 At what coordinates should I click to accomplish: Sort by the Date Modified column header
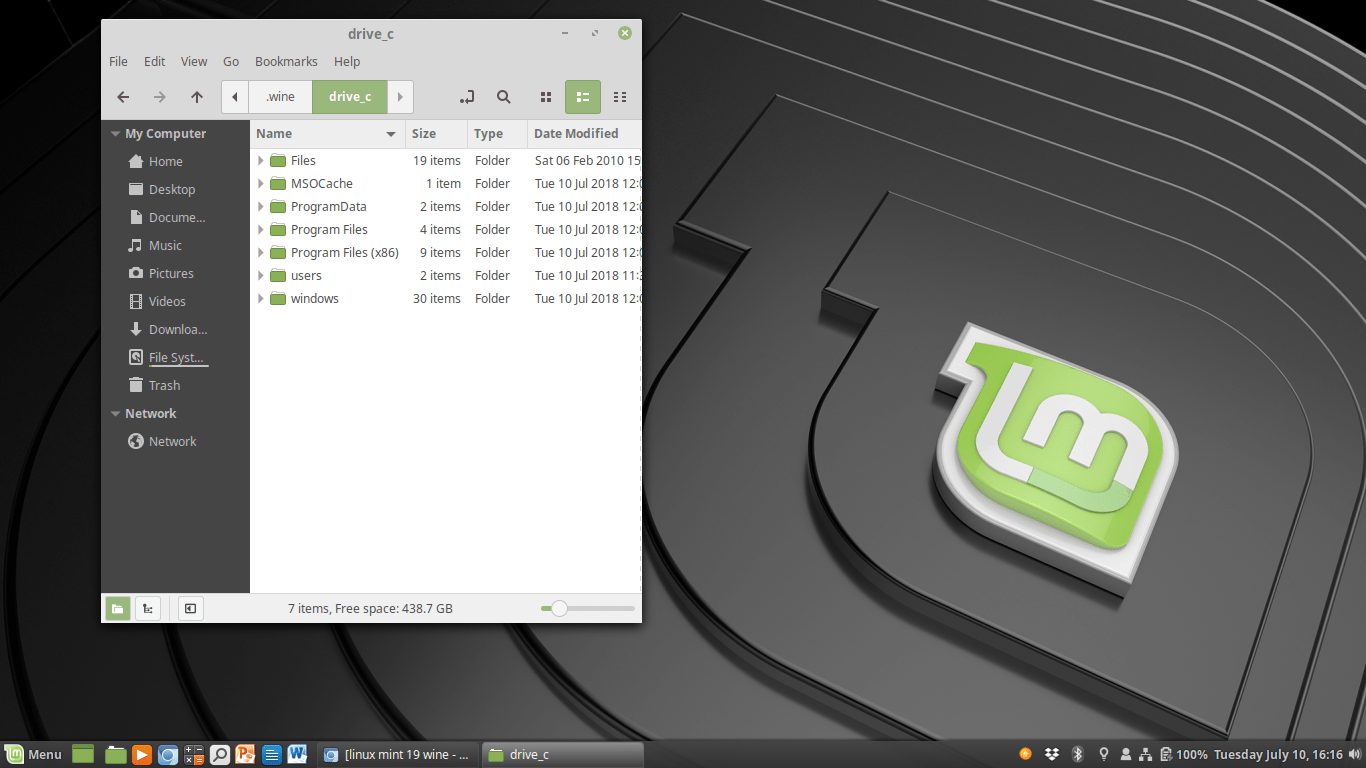584,133
